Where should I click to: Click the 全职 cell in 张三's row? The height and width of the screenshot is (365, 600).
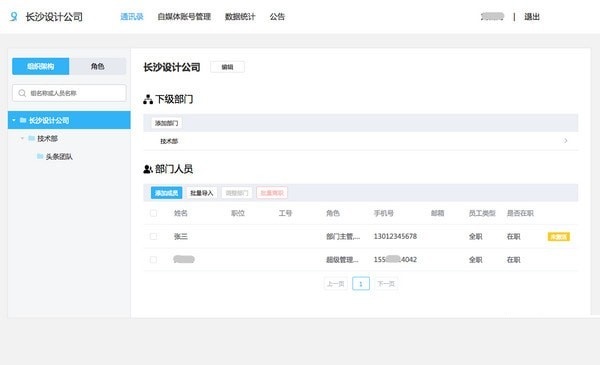click(x=476, y=236)
